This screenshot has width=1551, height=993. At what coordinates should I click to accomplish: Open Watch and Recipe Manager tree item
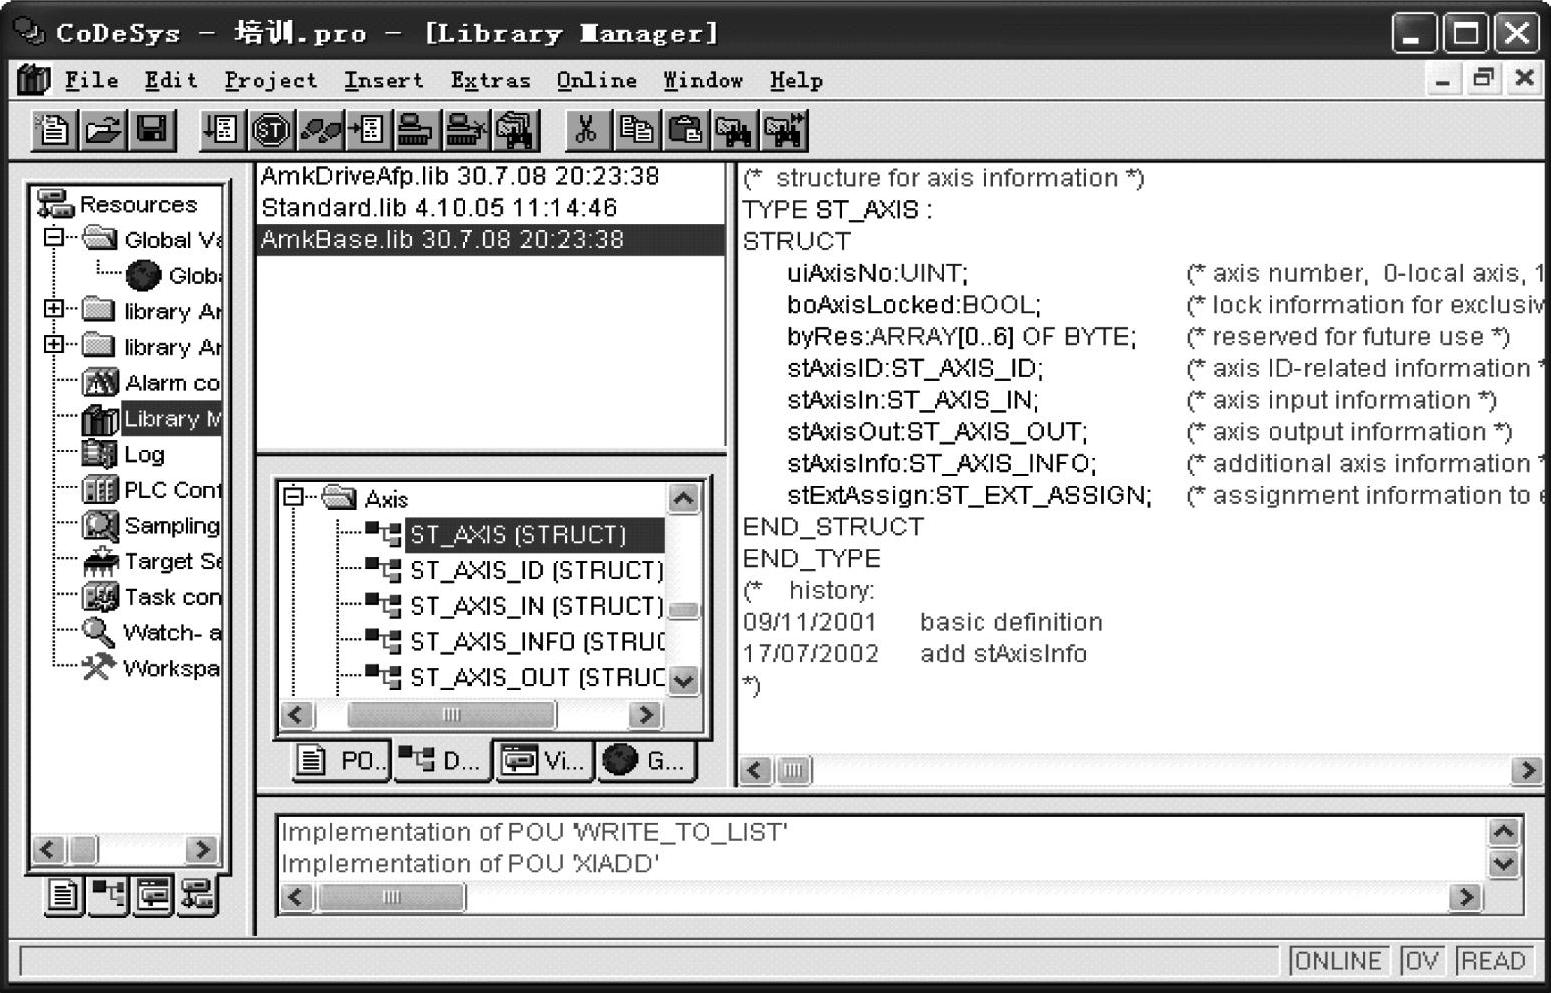(151, 633)
